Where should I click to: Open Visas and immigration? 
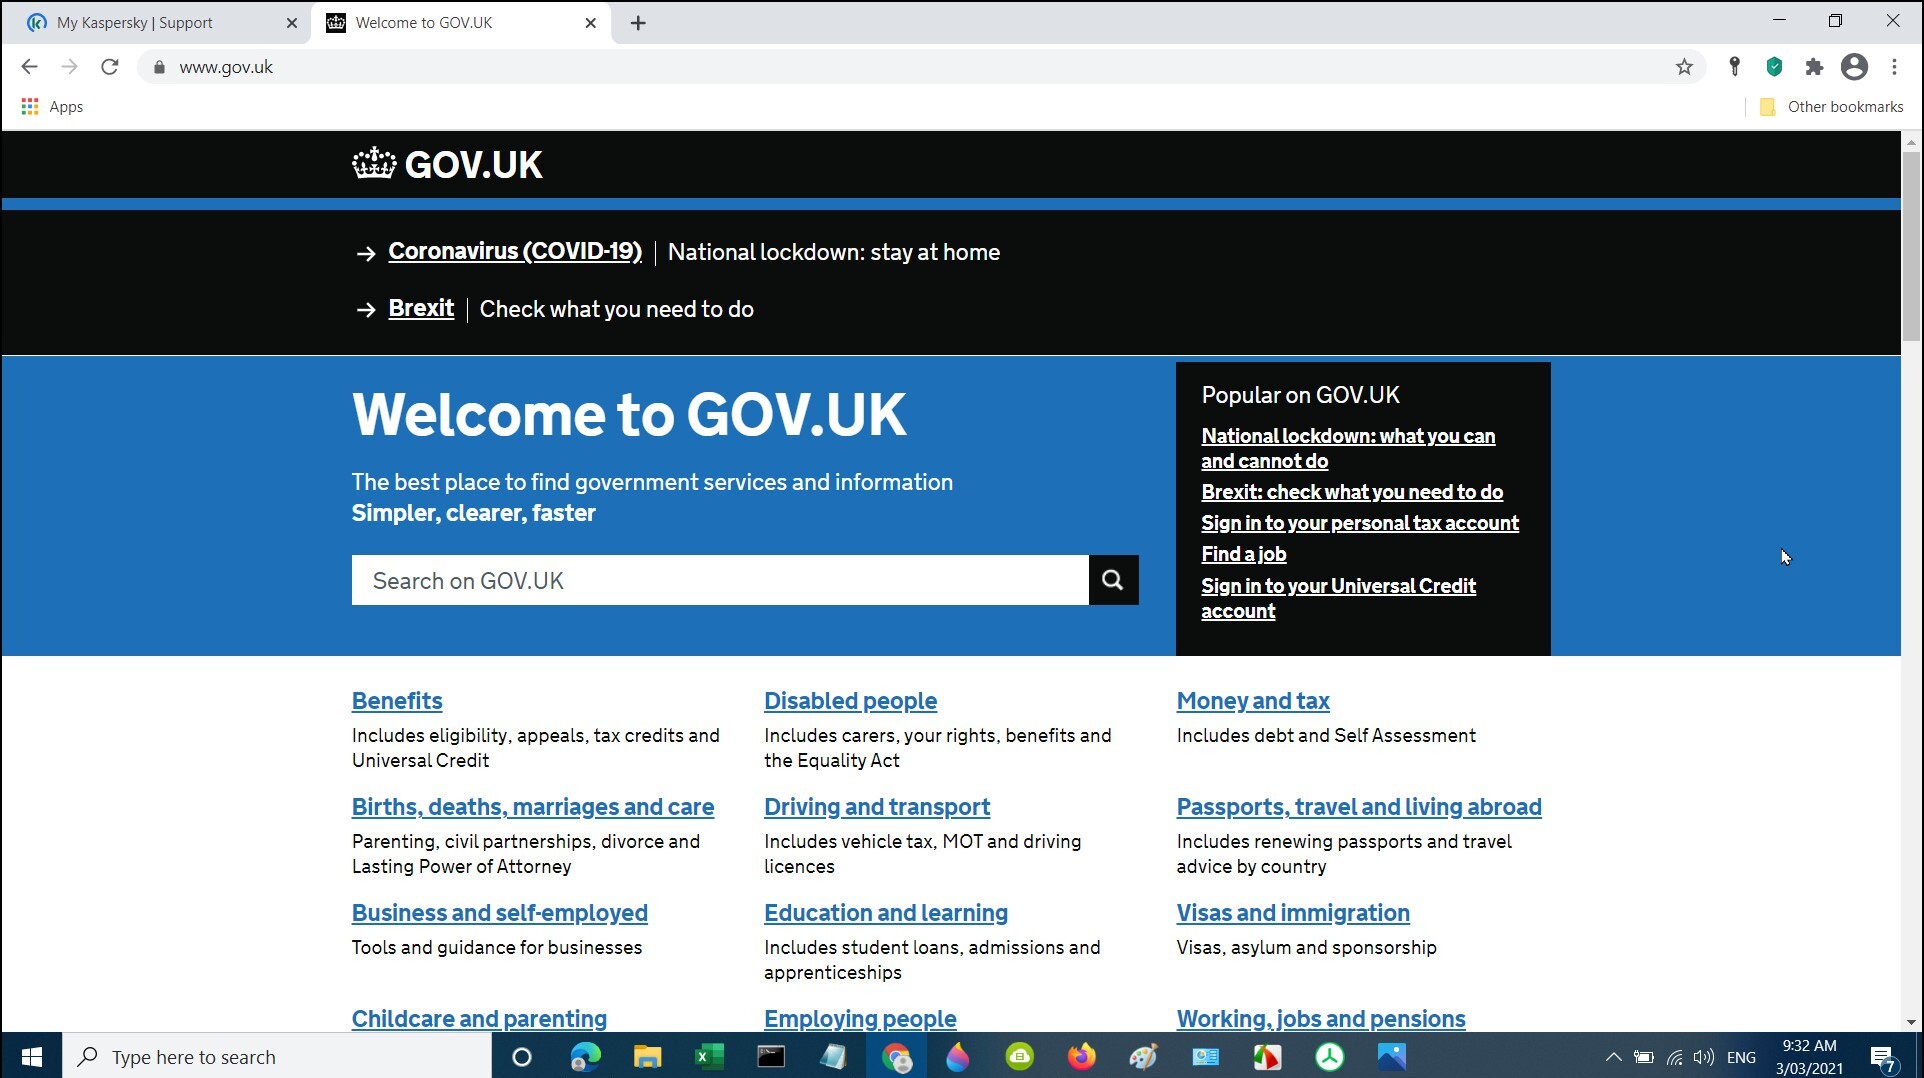1293,913
